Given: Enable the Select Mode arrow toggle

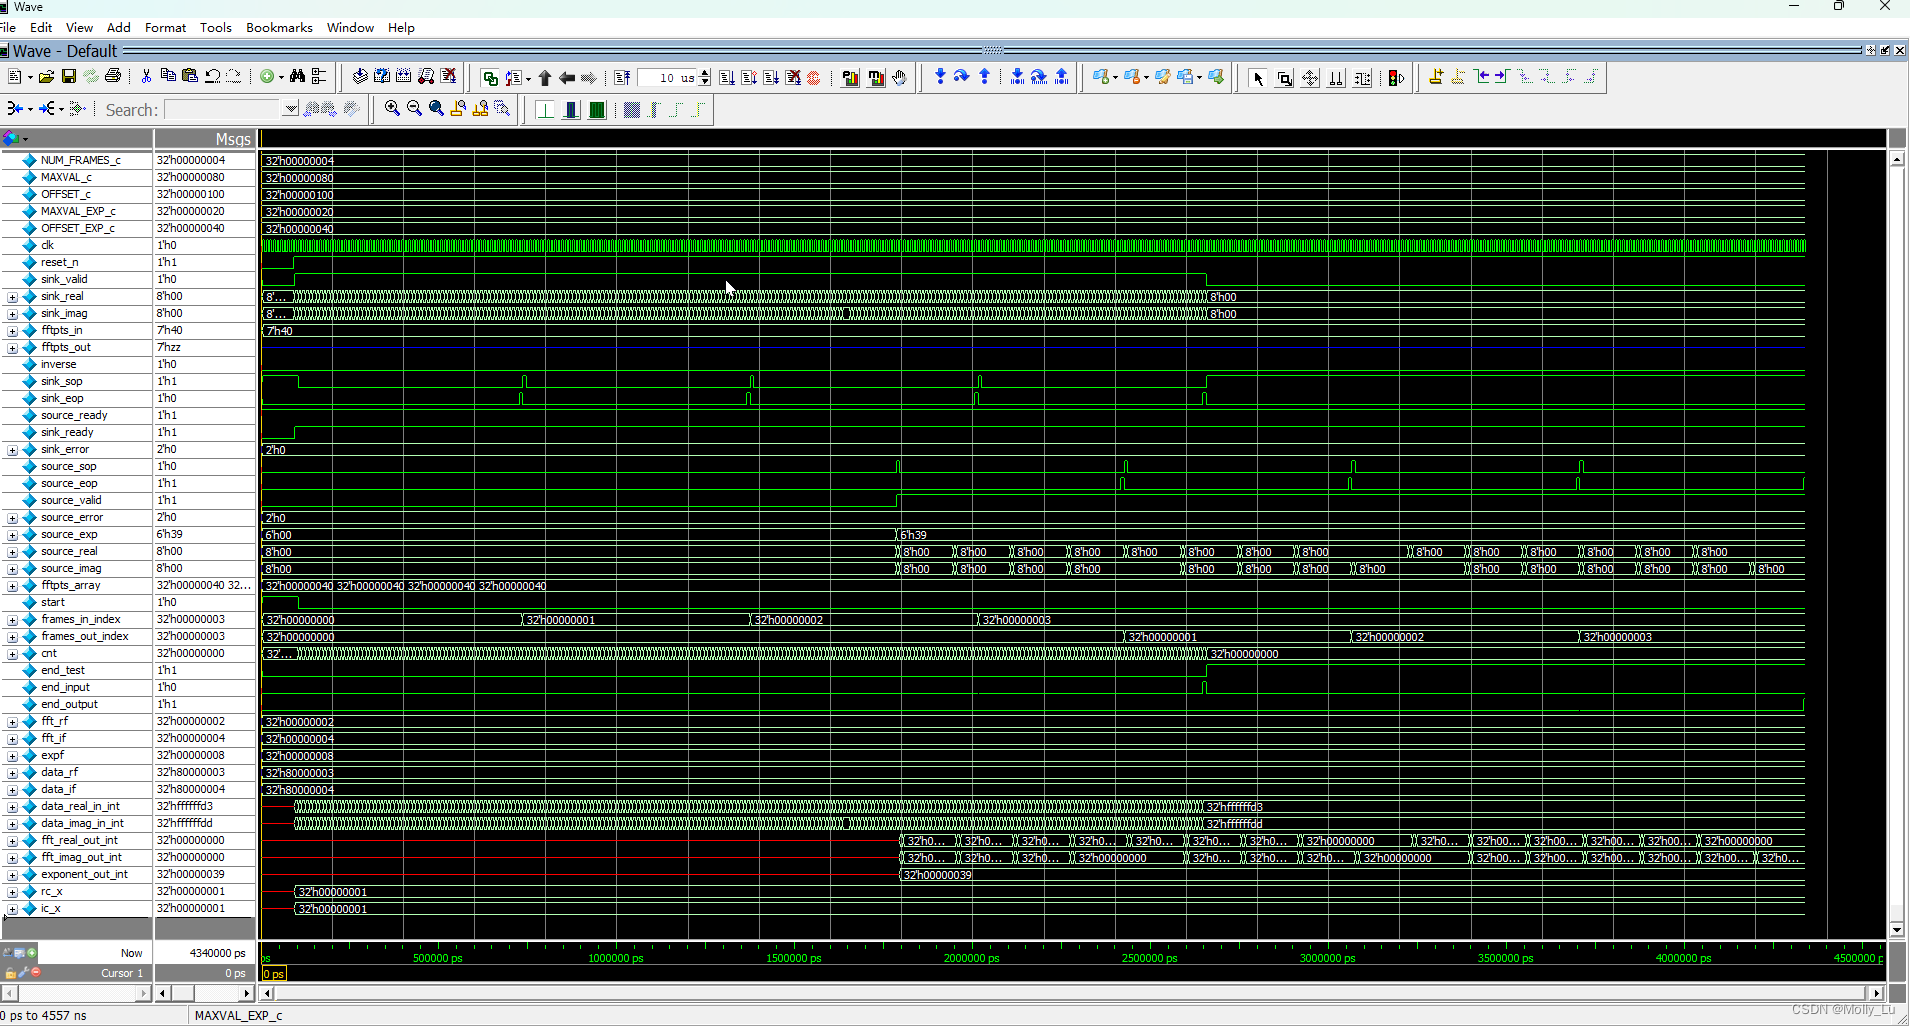Looking at the screenshot, I should tap(1259, 77).
